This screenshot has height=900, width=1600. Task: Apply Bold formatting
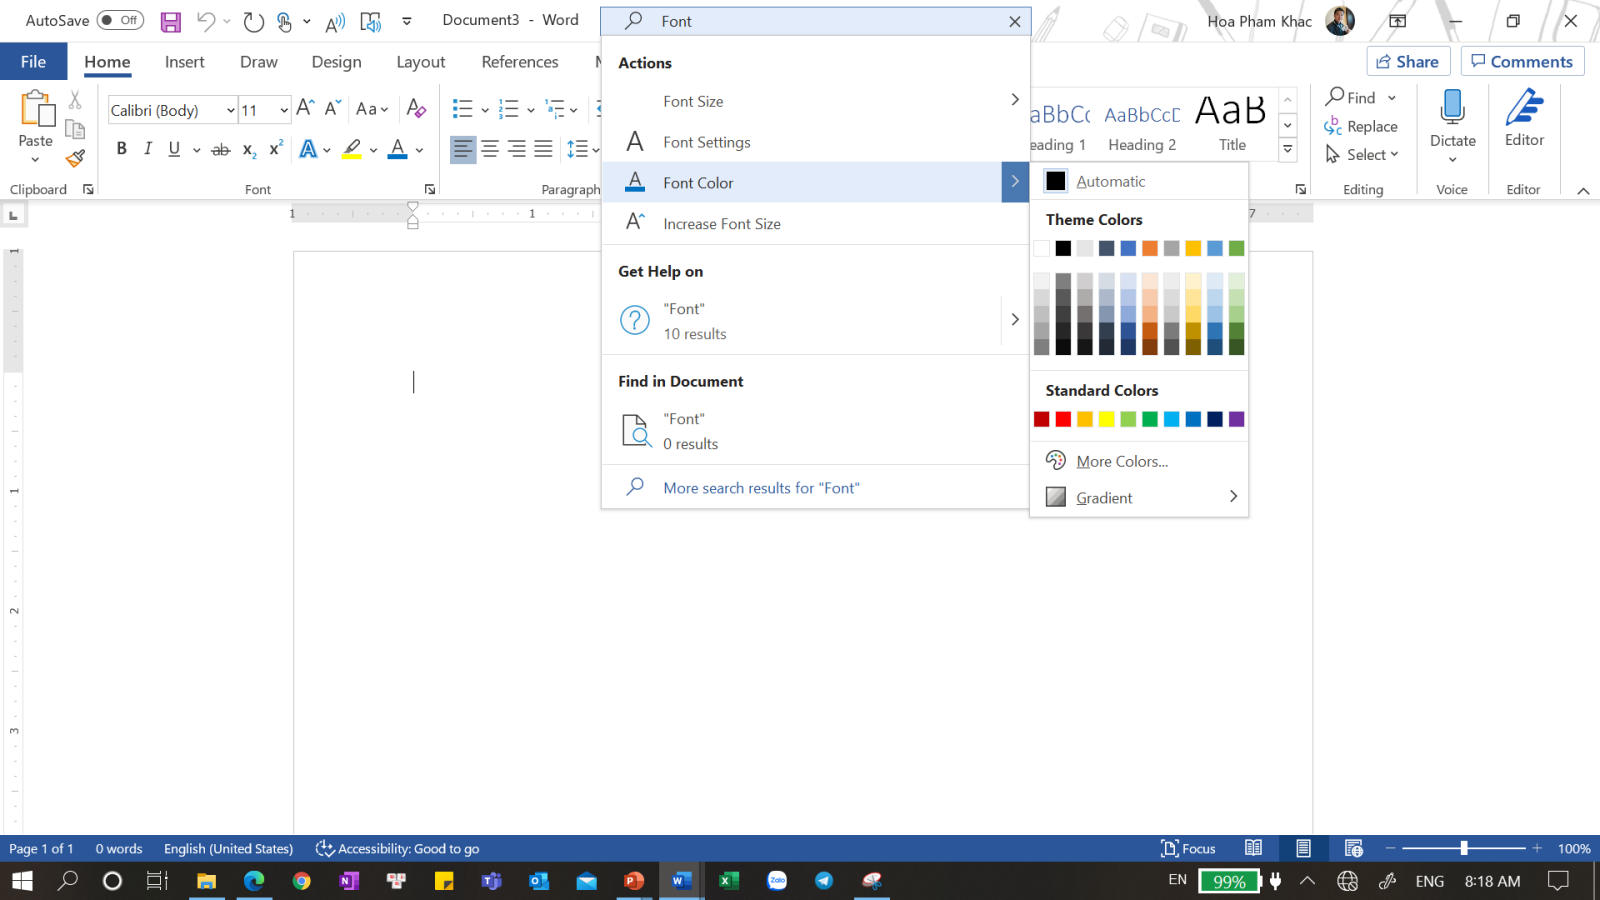pyautogui.click(x=121, y=149)
